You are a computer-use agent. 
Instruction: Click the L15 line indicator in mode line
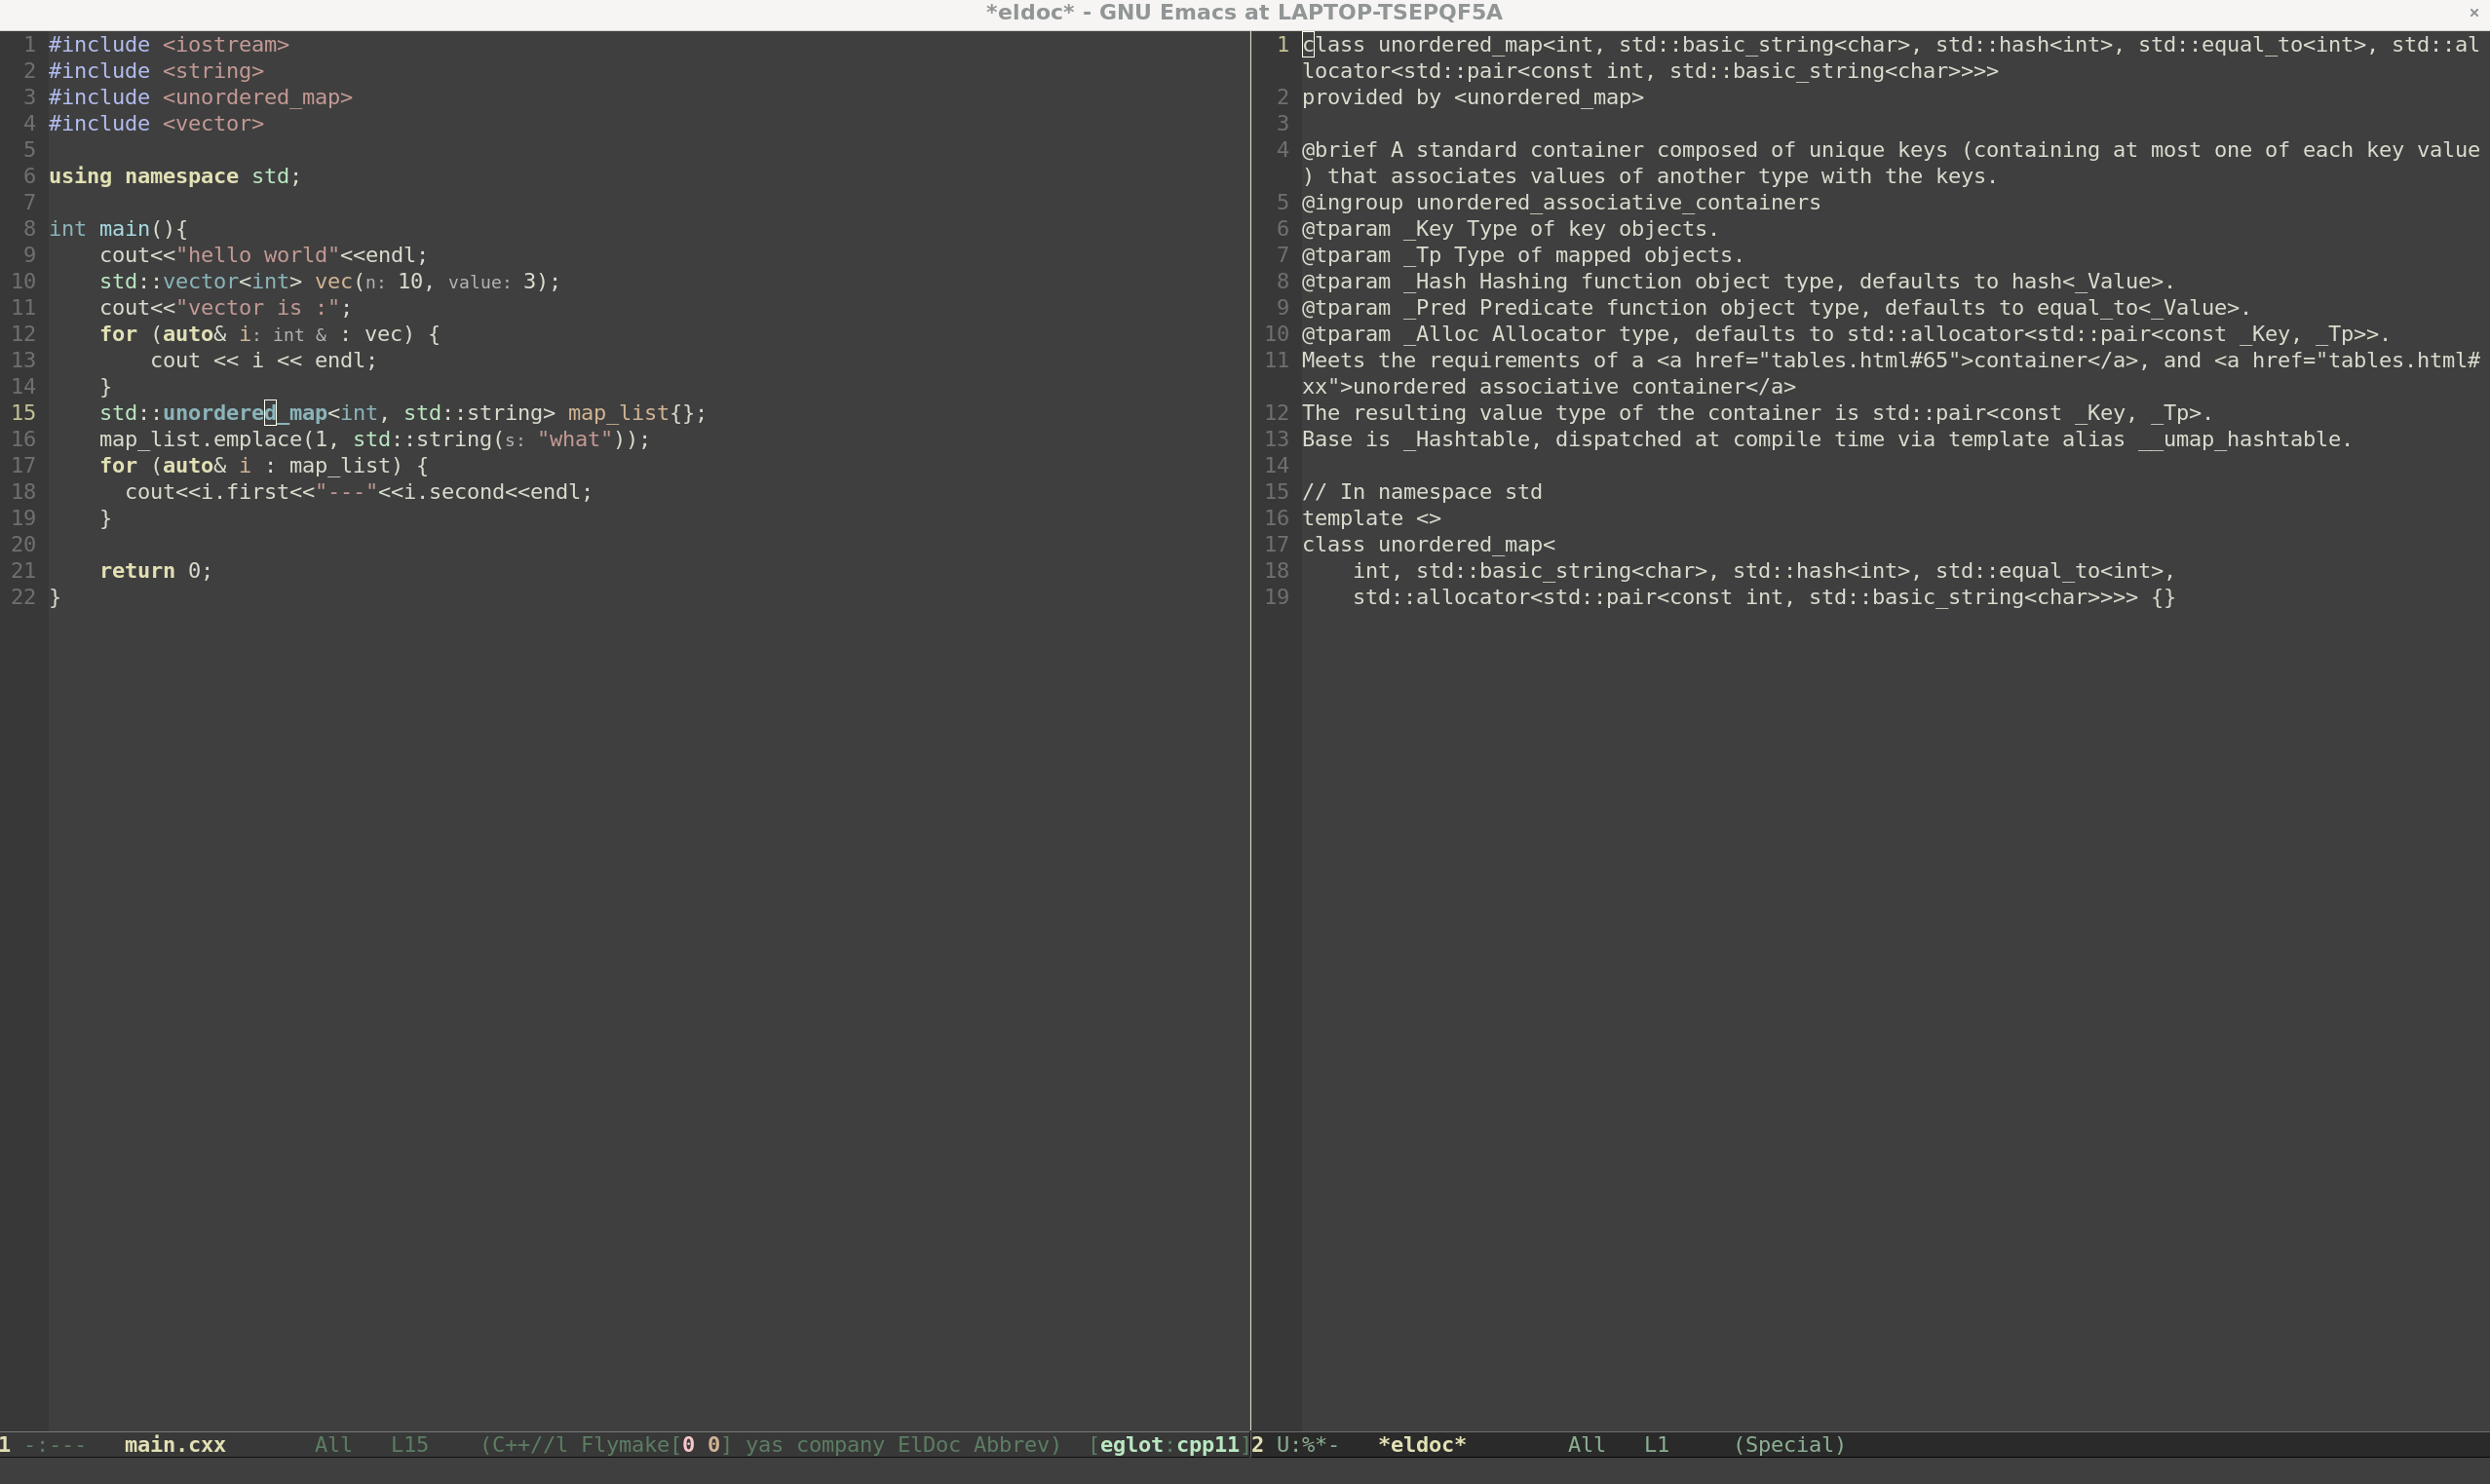409,1445
